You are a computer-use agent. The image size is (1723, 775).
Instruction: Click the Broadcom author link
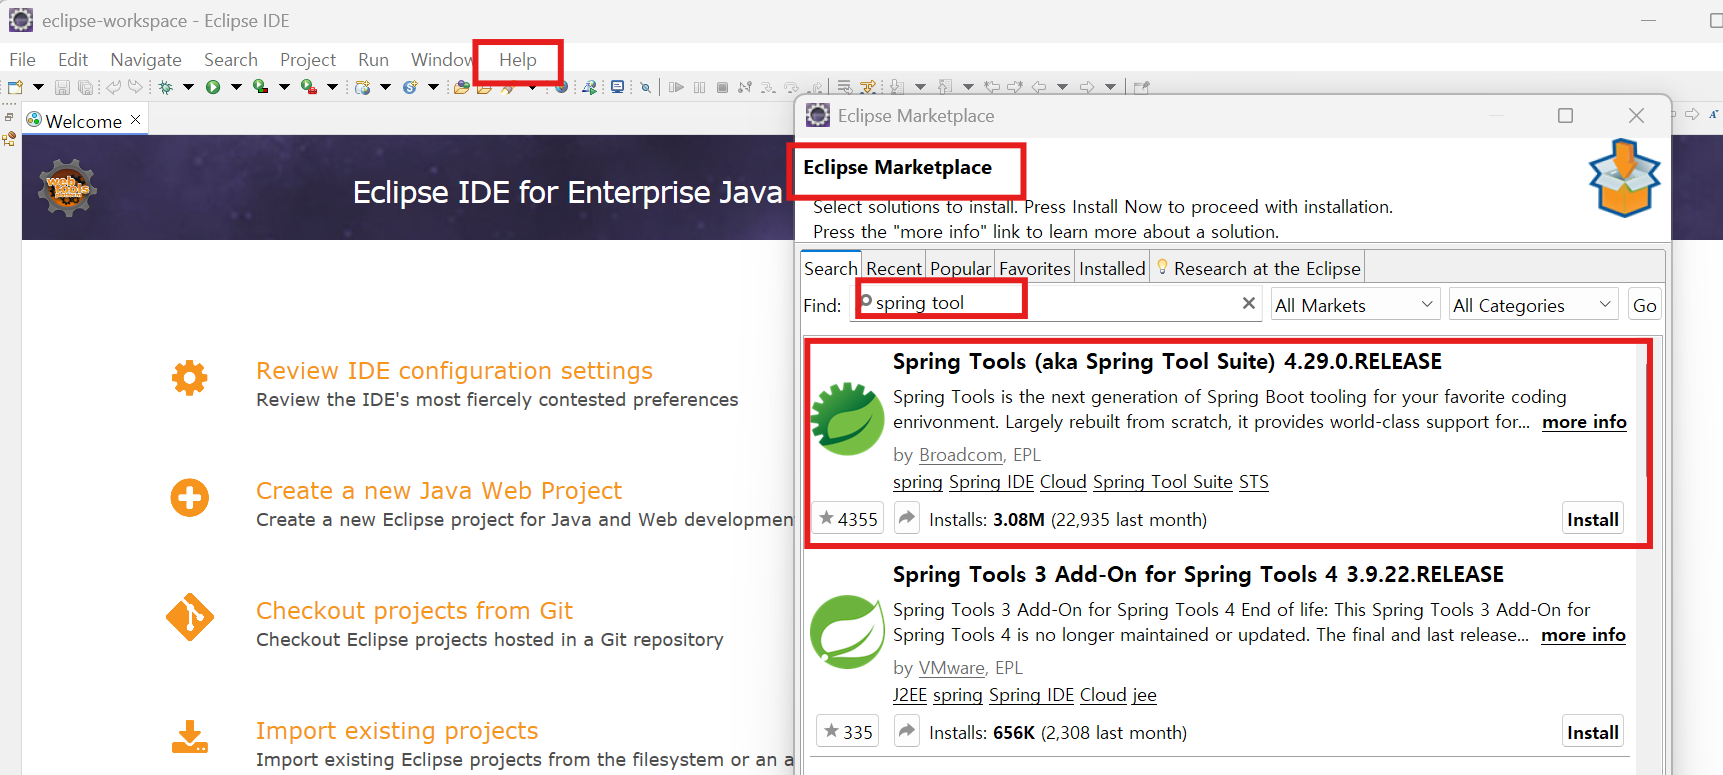coord(960,455)
